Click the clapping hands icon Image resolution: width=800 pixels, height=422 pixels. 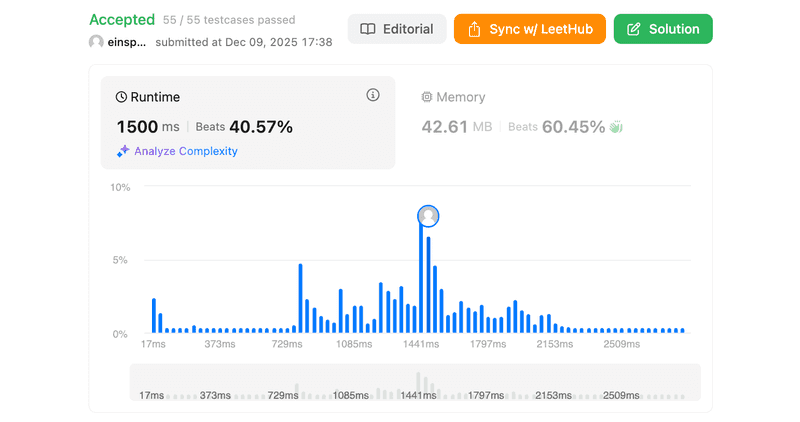click(617, 127)
